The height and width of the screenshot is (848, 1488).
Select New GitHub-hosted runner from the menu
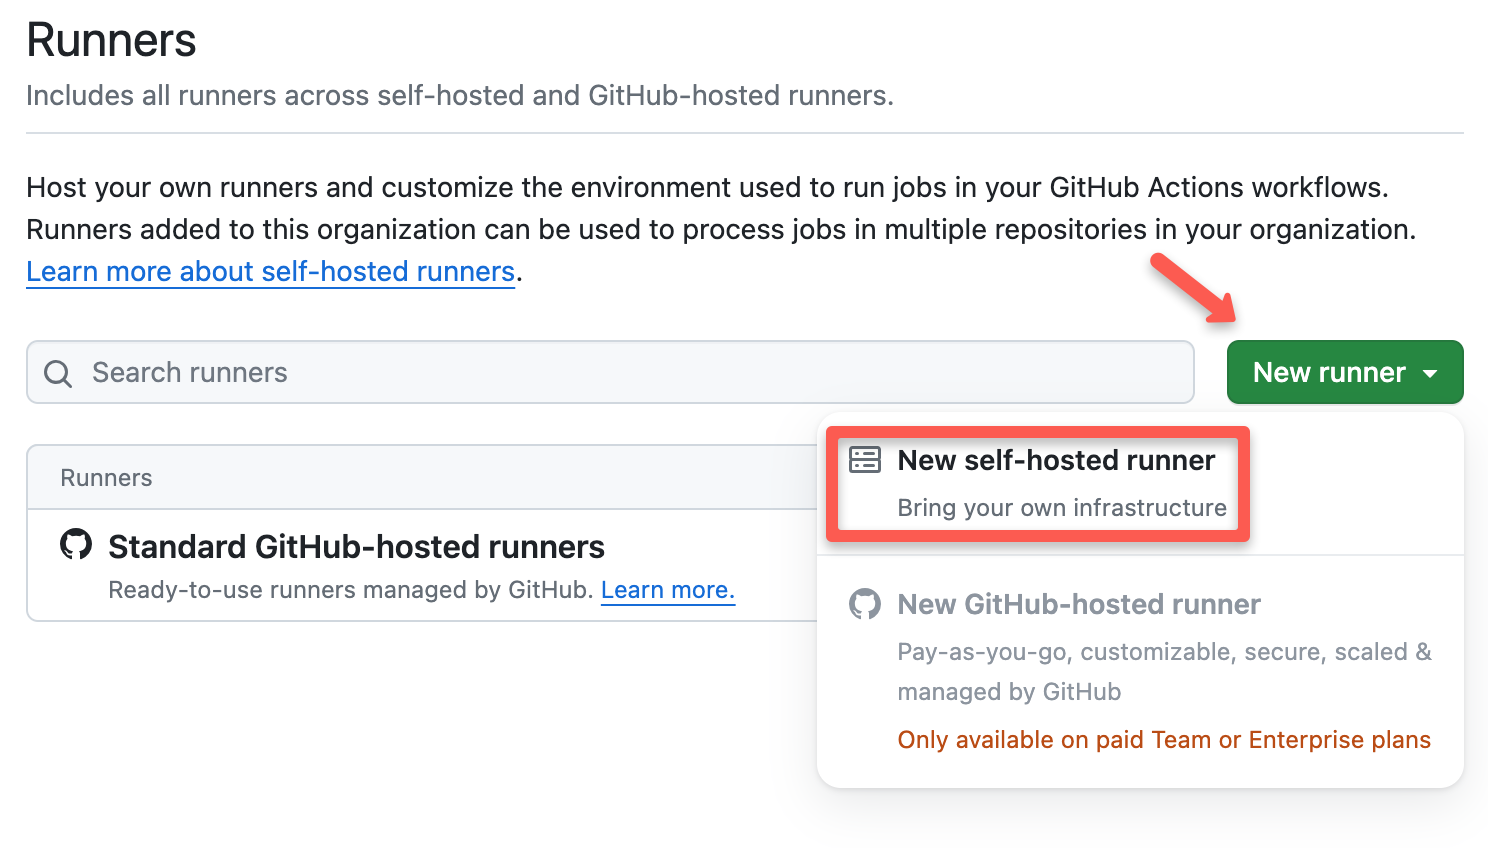click(1078, 604)
